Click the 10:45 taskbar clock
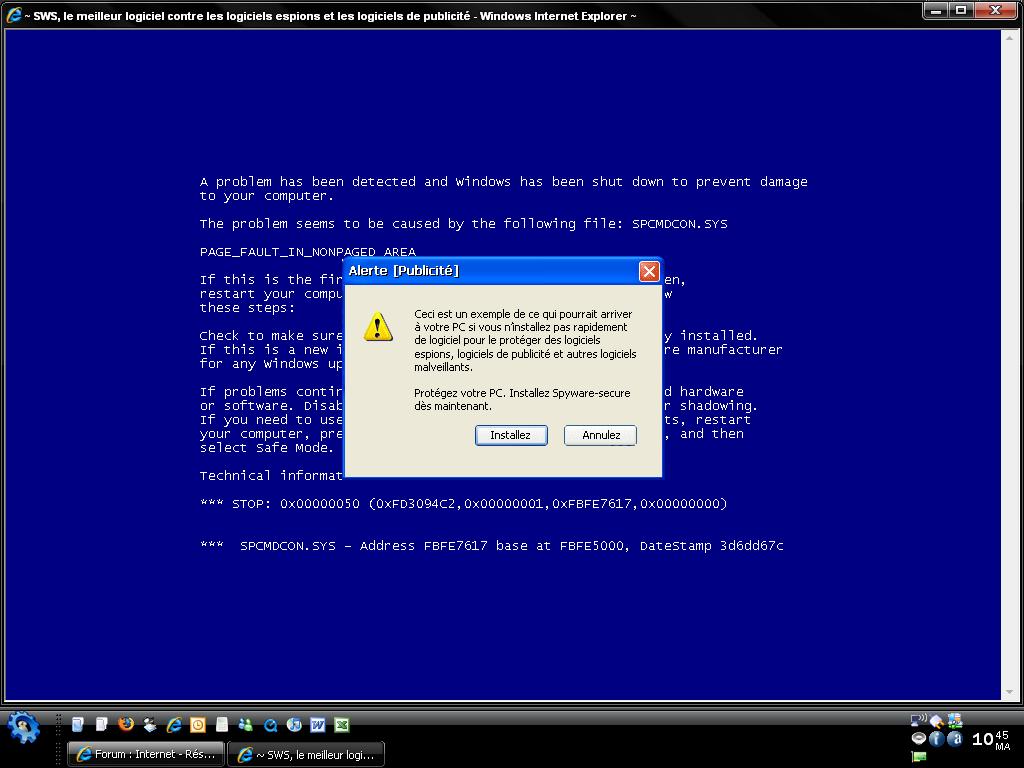Image resolution: width=1024 pixels, height=768 pixels. (x=991, y=739)
